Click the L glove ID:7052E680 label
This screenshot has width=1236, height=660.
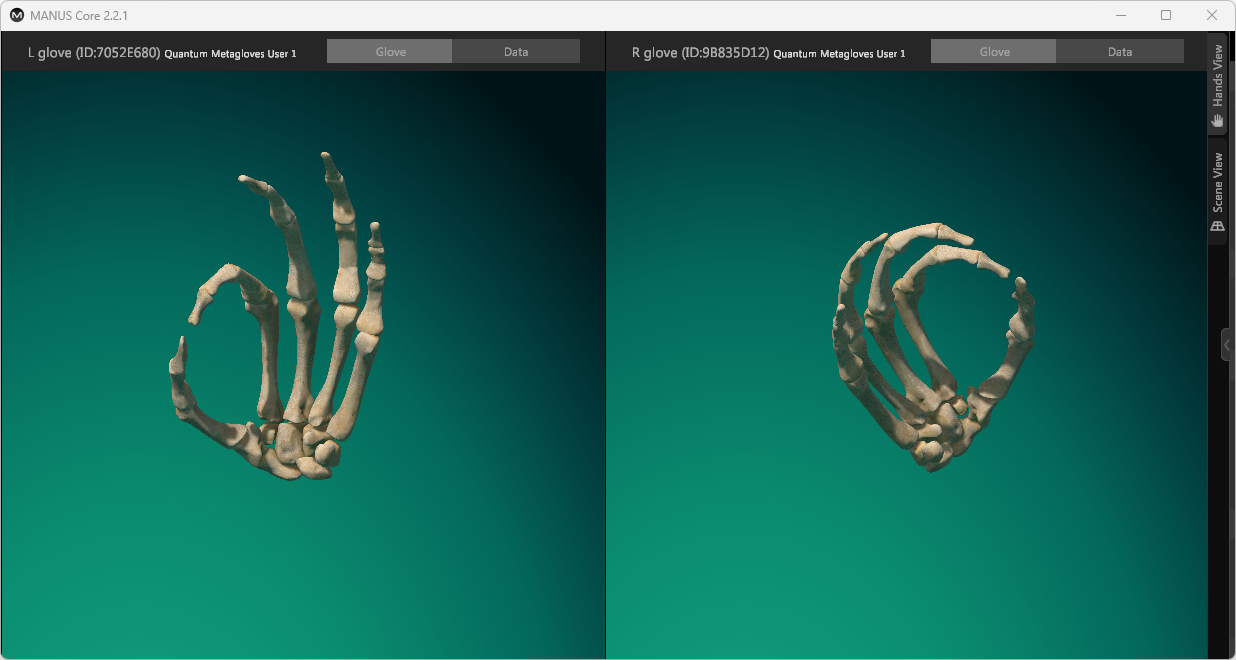94,53
